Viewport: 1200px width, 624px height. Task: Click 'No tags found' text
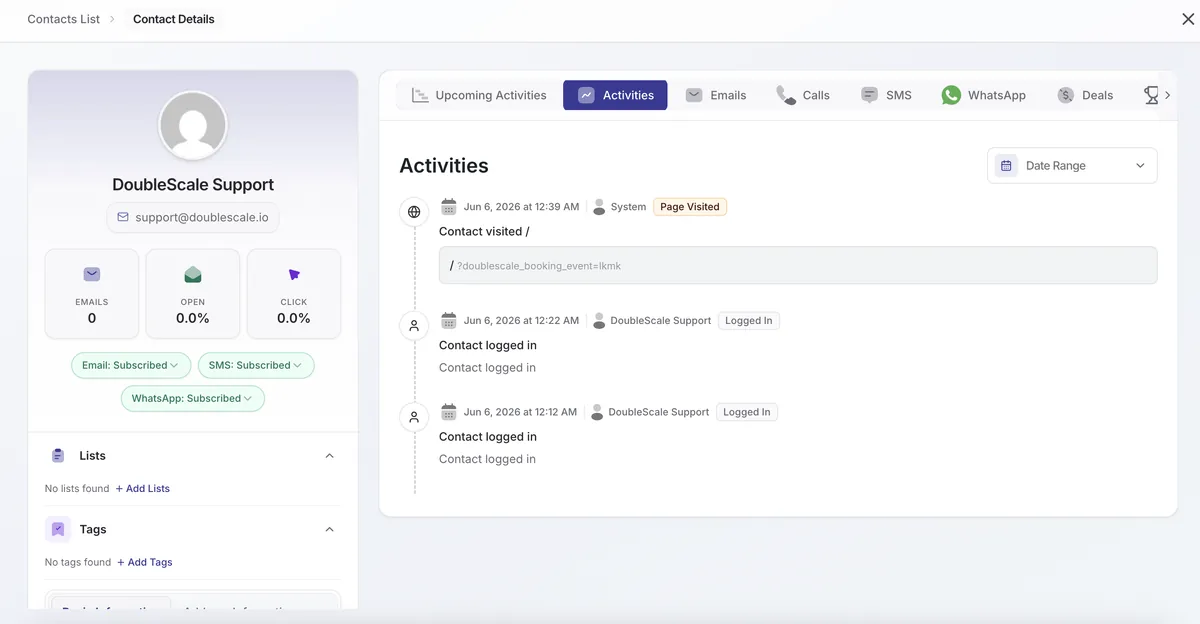[78, 563]
